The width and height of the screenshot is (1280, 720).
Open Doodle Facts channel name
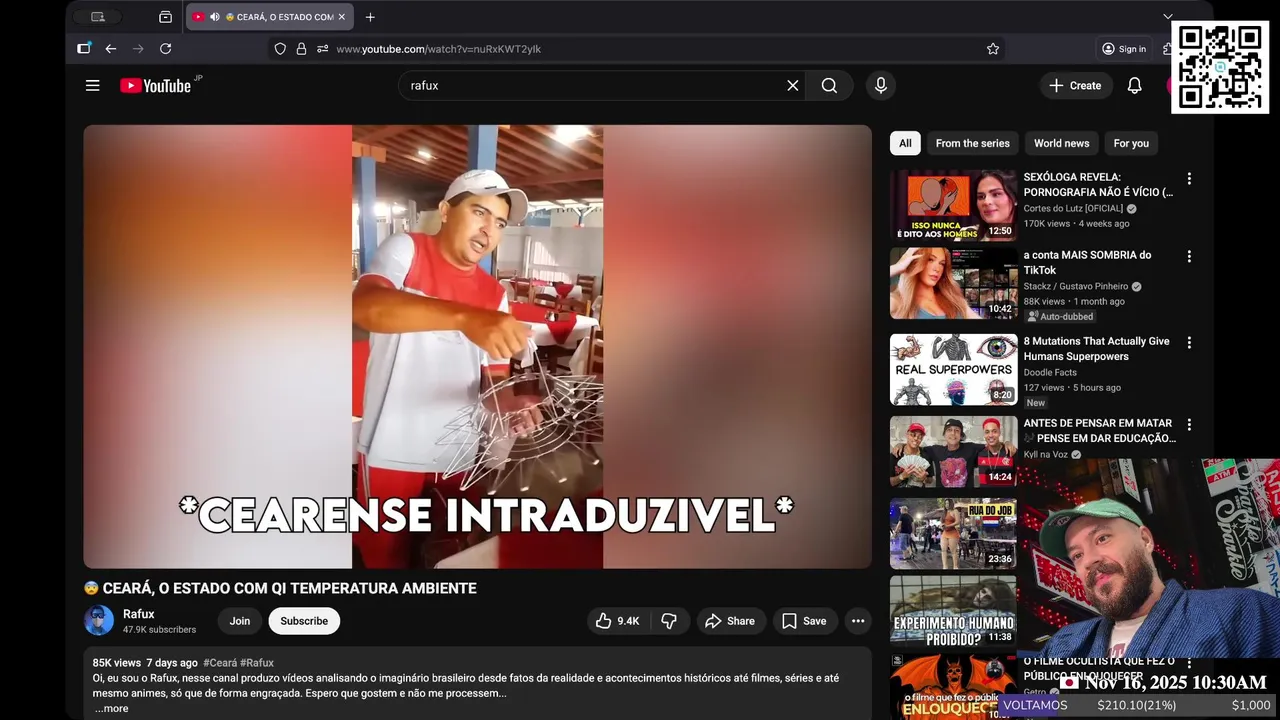(x=1050, y=373)
